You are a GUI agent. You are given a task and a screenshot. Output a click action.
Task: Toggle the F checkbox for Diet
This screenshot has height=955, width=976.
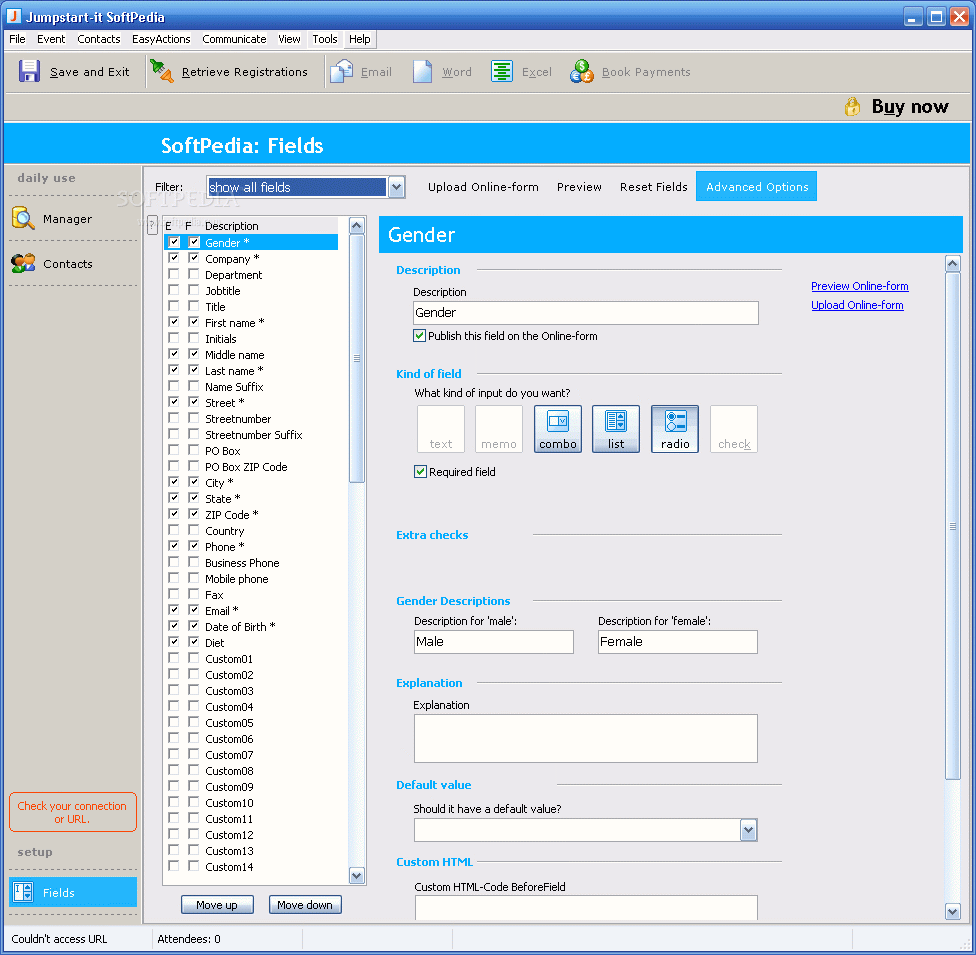[x=194, y=642]
